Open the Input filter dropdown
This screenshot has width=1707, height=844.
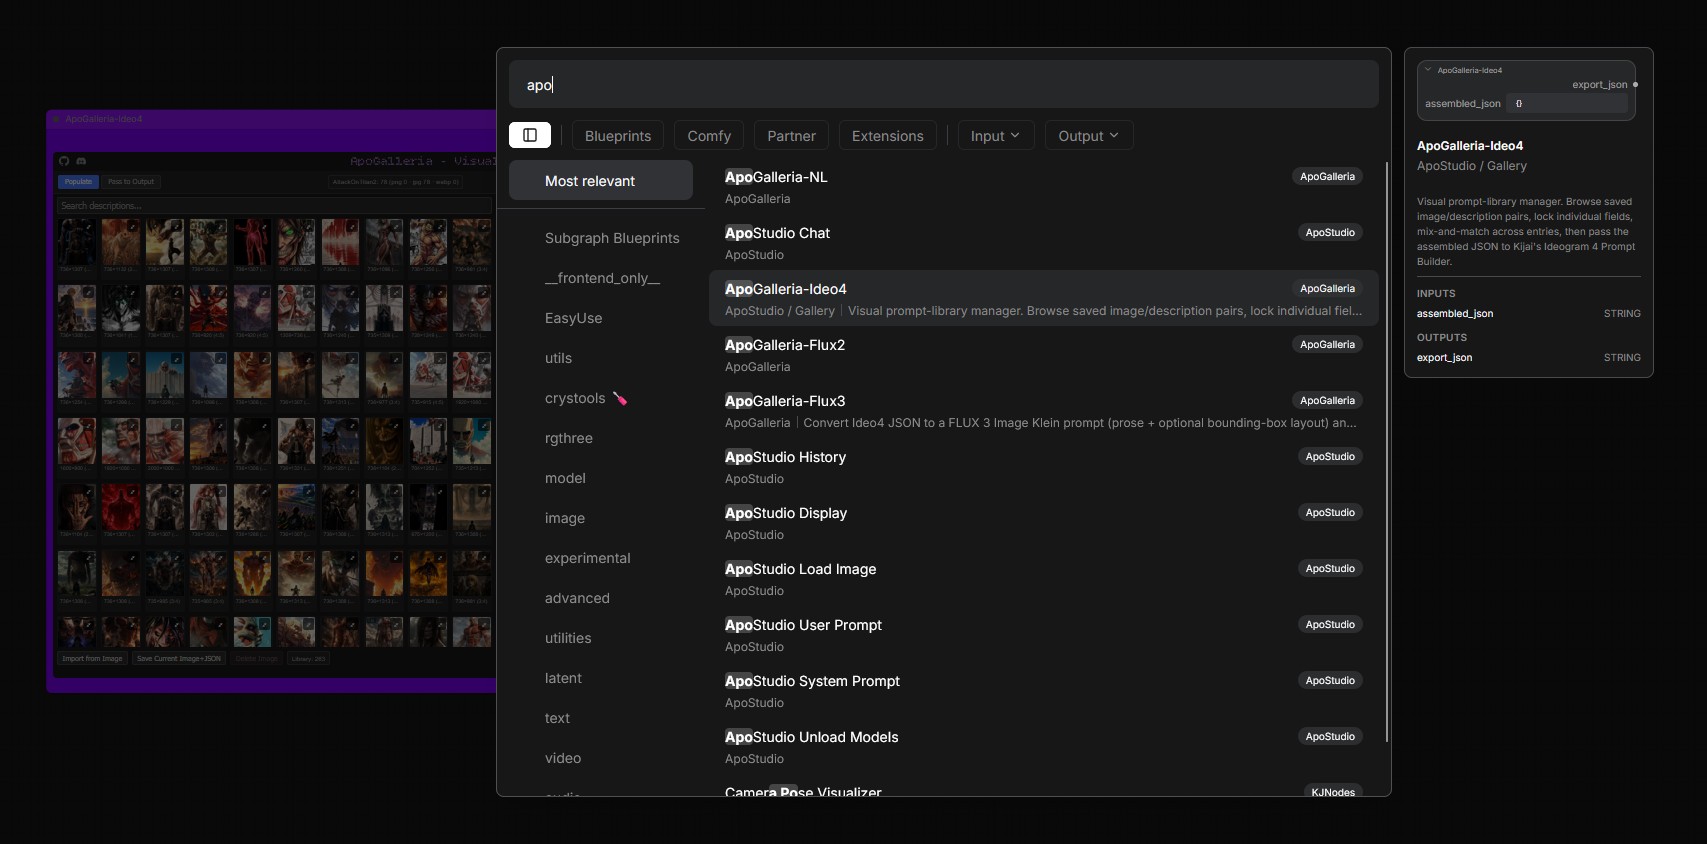pyautogui.click(x=995, y=136)
